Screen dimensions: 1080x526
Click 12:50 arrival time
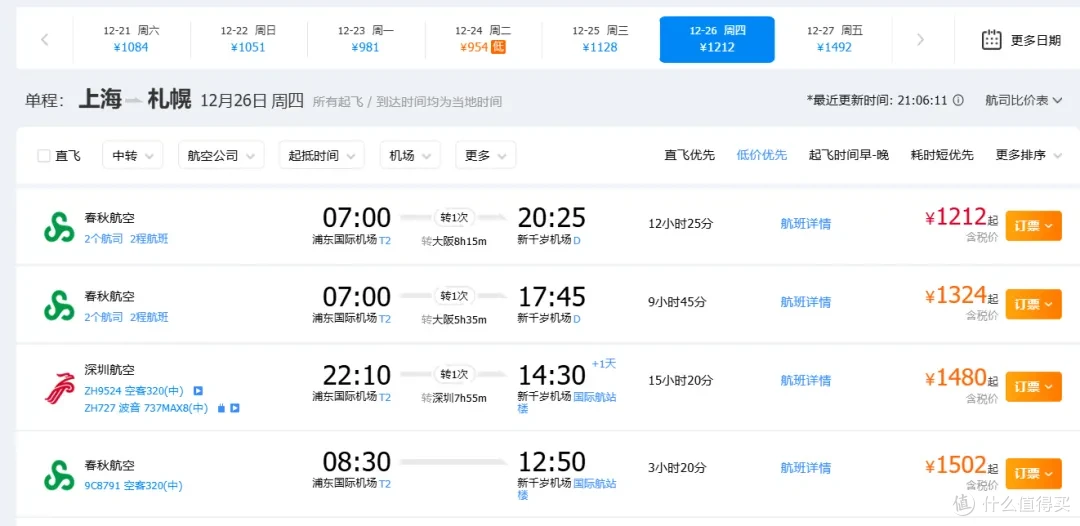pos(552,462)
